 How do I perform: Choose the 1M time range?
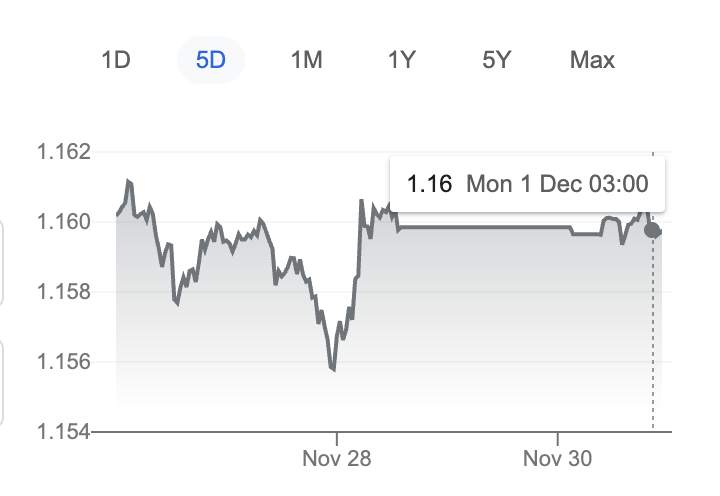(x=306, y=60)
